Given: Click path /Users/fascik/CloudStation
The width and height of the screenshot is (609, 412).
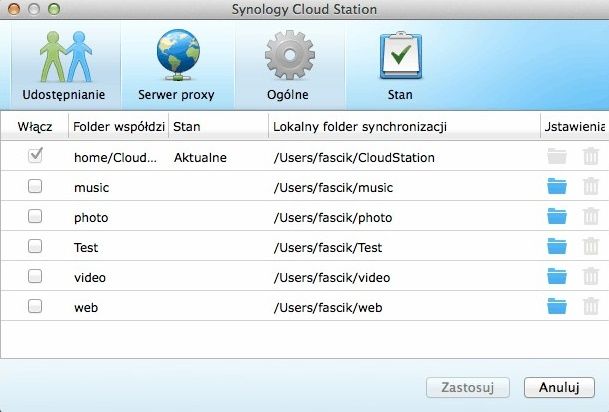Looking at the screenshot, I should [354, 158].
